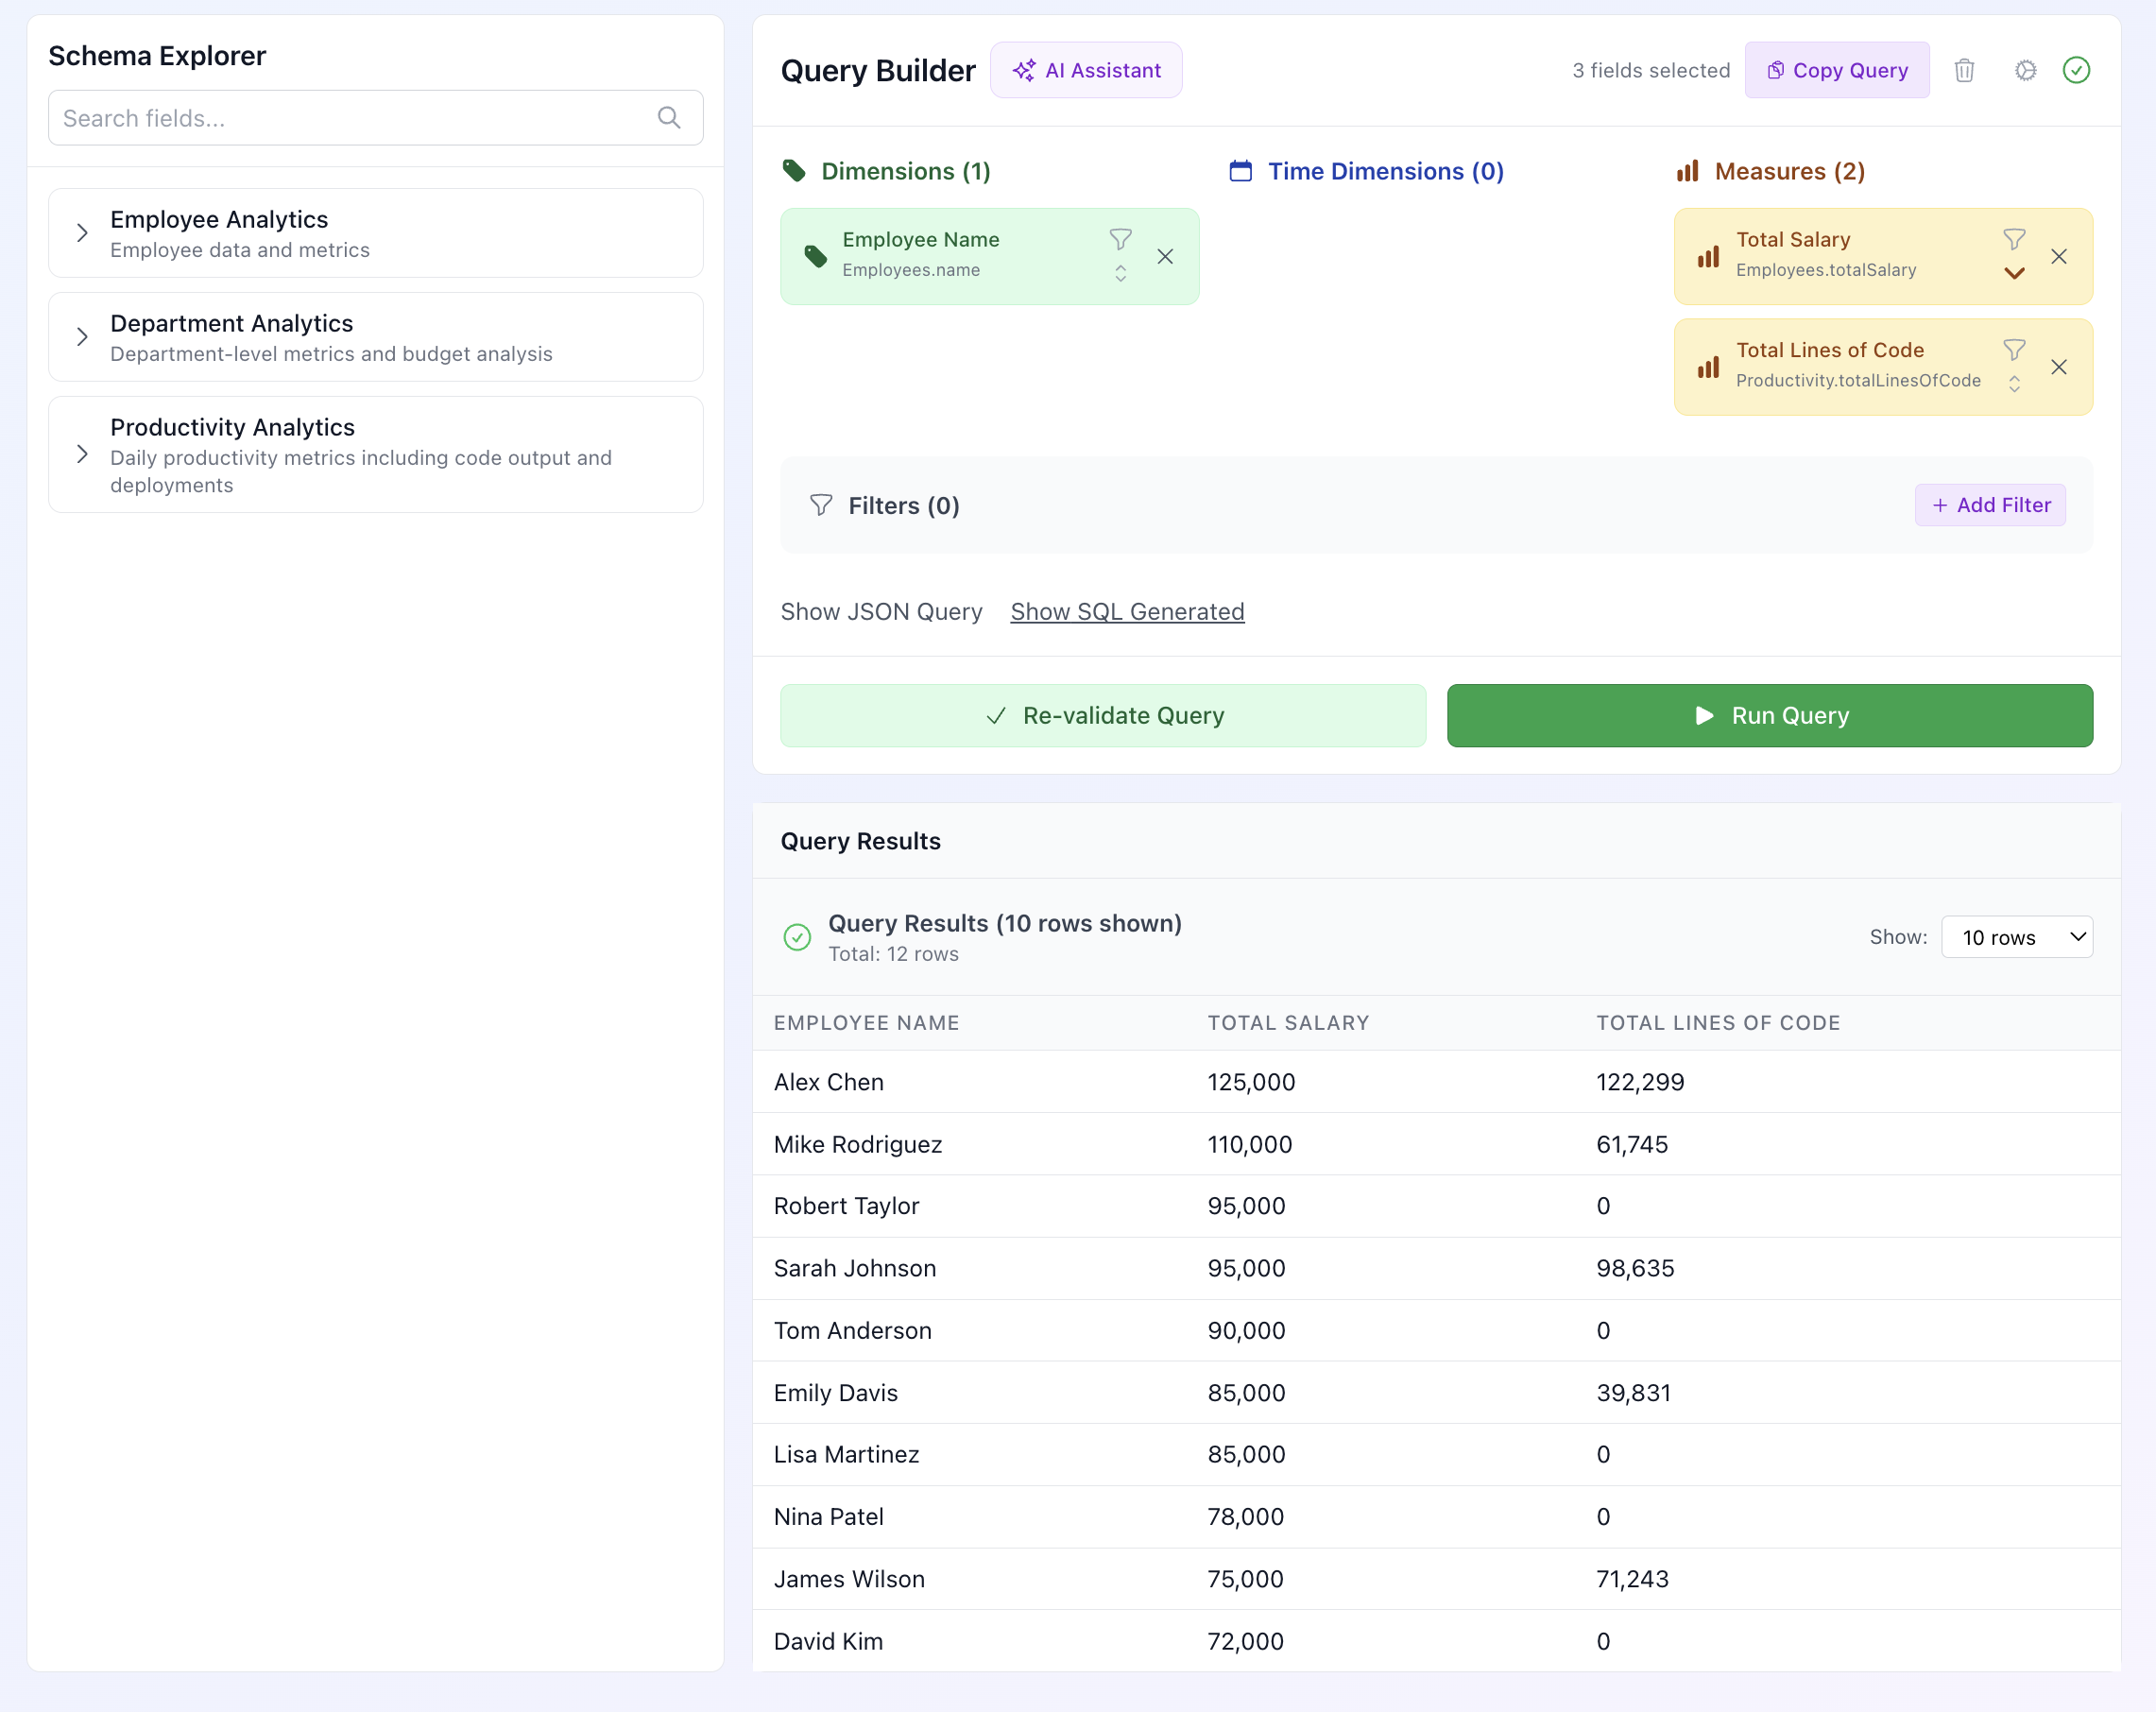Expand Department Analytics schema group
This screenshot has width=2156, height=1712.
(x=82, y=337)
